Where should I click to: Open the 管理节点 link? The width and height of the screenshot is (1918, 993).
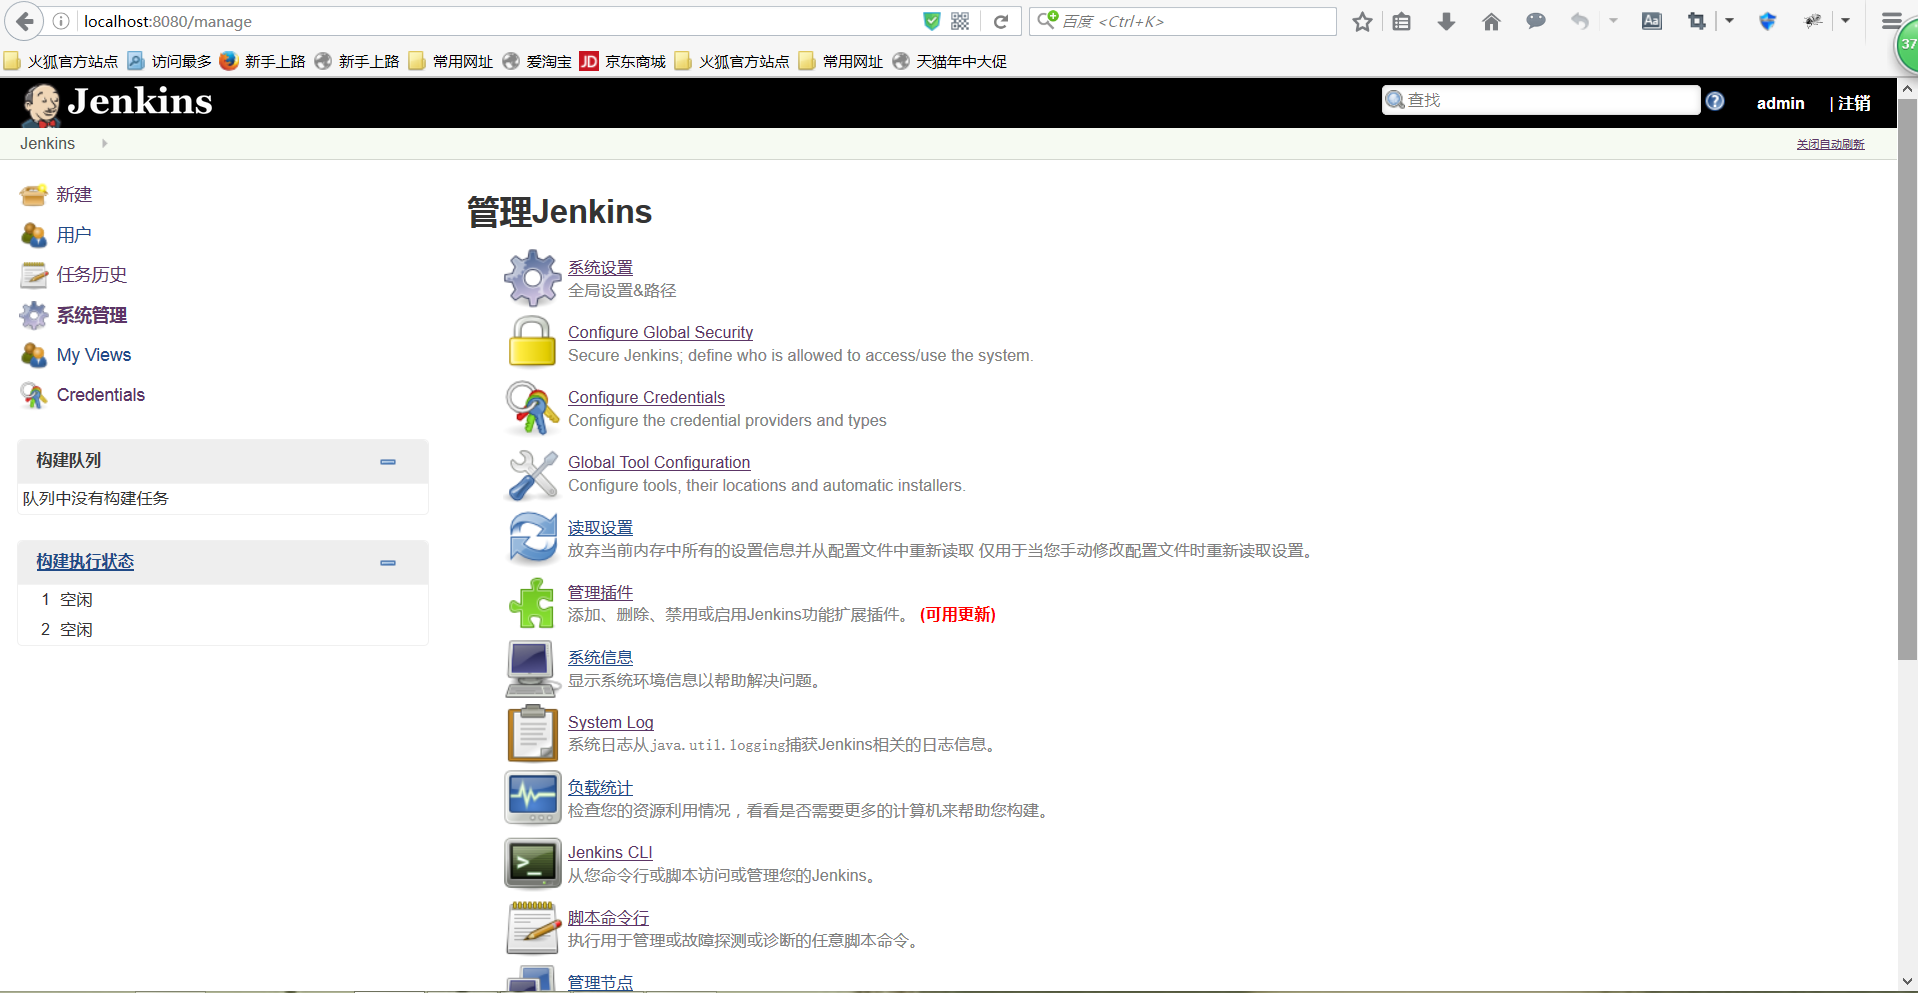600,983
